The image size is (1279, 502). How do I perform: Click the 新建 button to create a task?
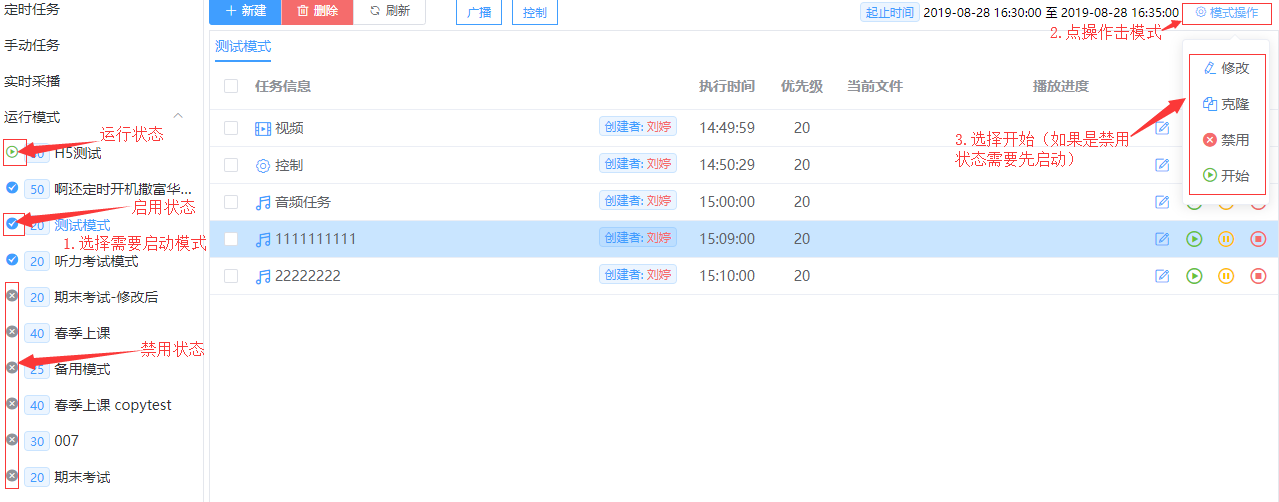coord(245,11)
